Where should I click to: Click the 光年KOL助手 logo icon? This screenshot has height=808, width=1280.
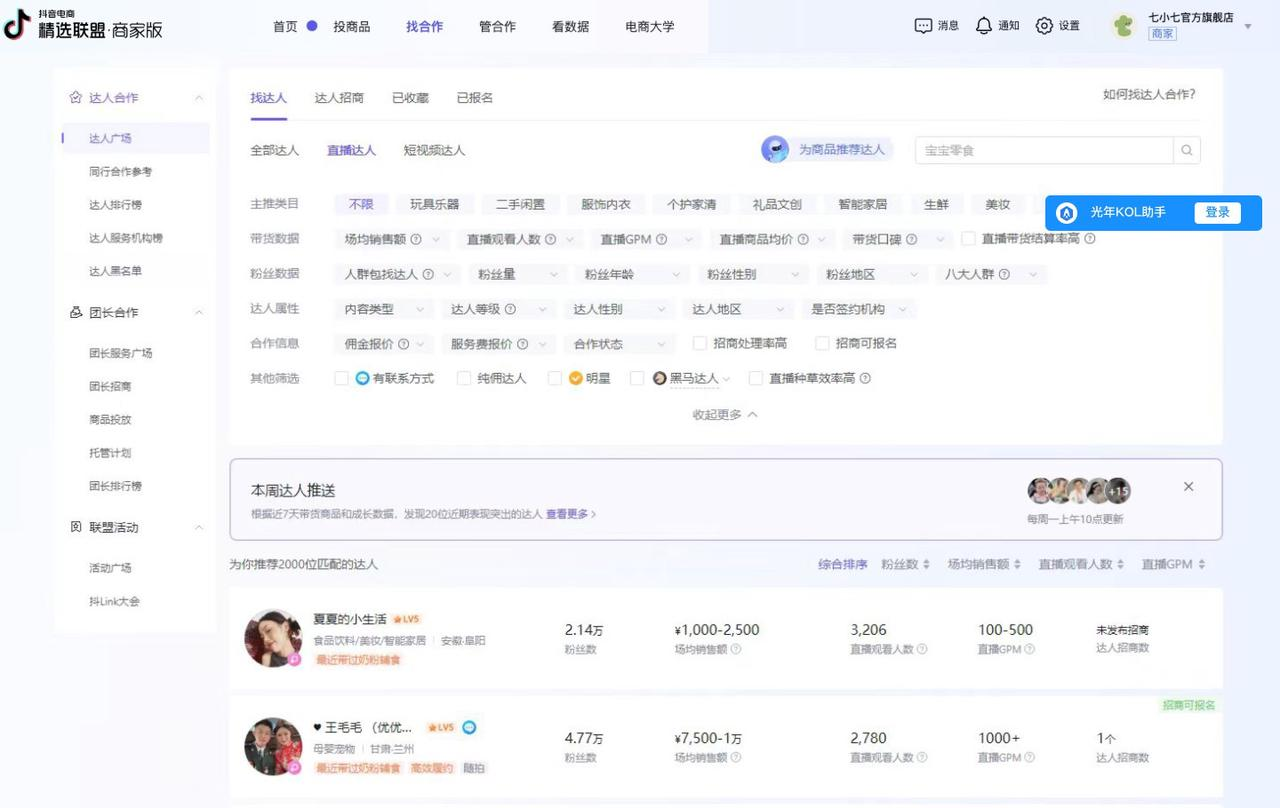click(1067, 213)
